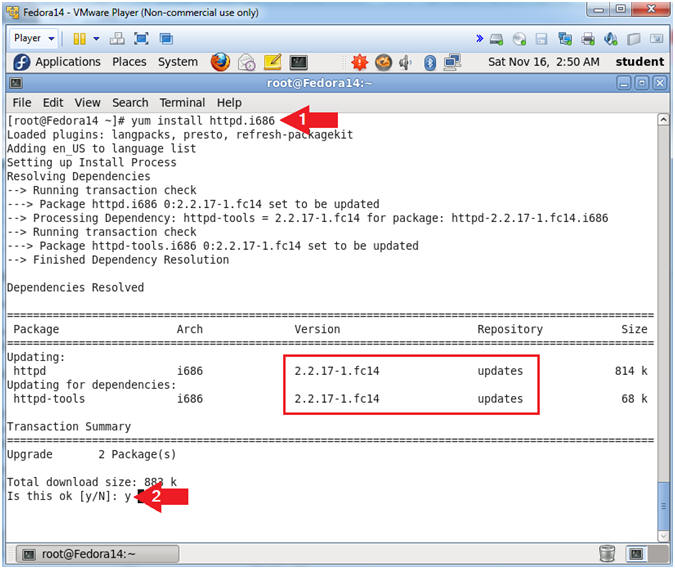Launch terminal from the panel launcher
The image size is (675, 569).
298,63
